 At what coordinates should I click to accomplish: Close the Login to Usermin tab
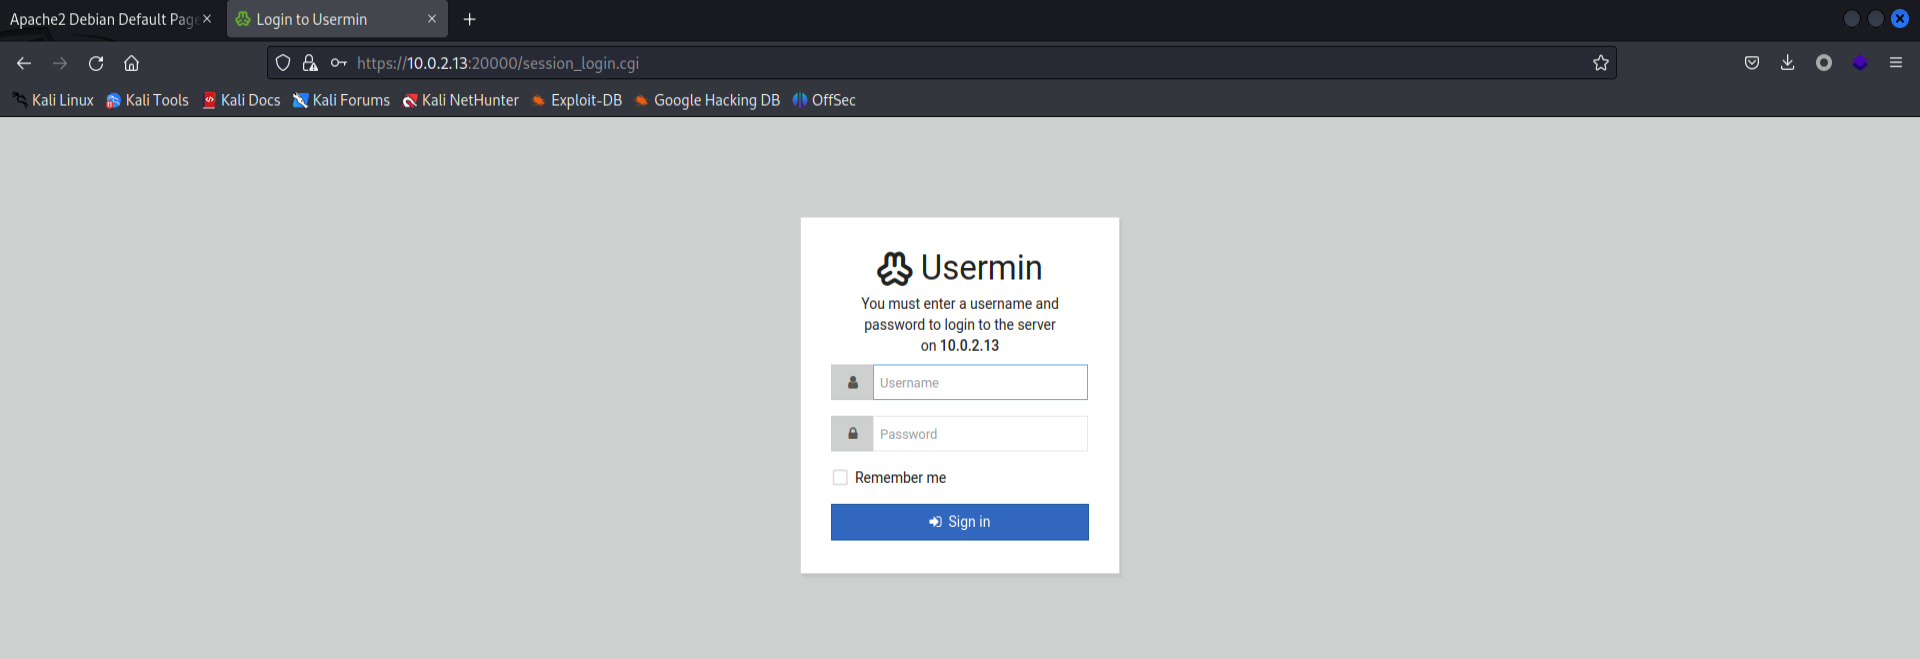click(x=432, y=19)
